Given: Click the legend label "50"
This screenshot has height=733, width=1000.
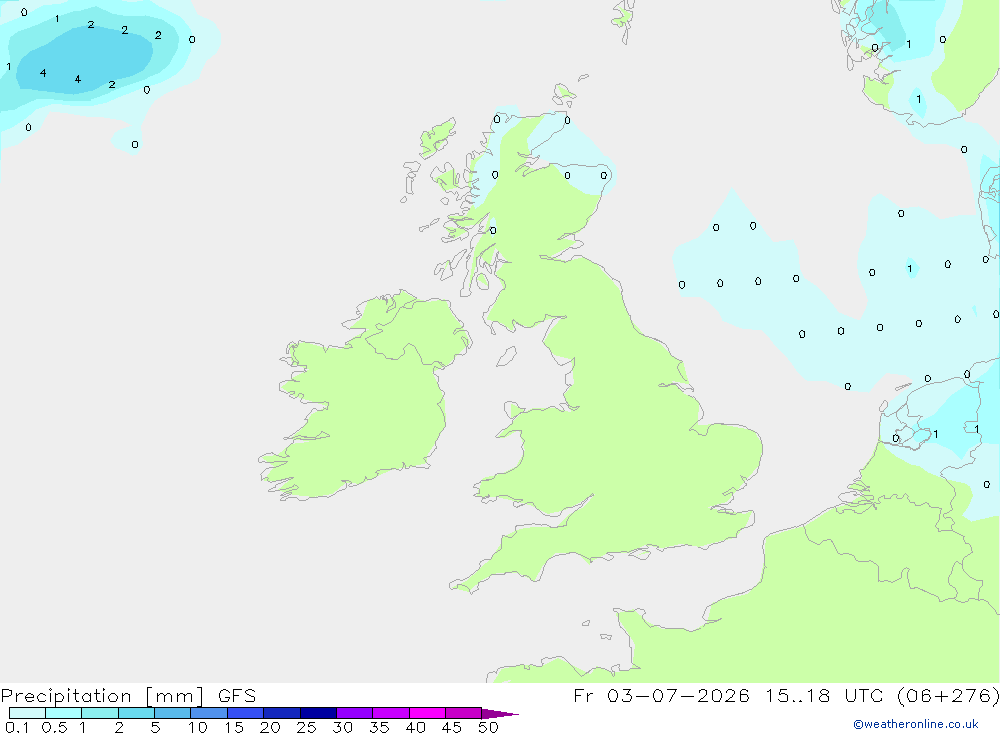Looking at the screenshot, I should [x=489, y=727].
